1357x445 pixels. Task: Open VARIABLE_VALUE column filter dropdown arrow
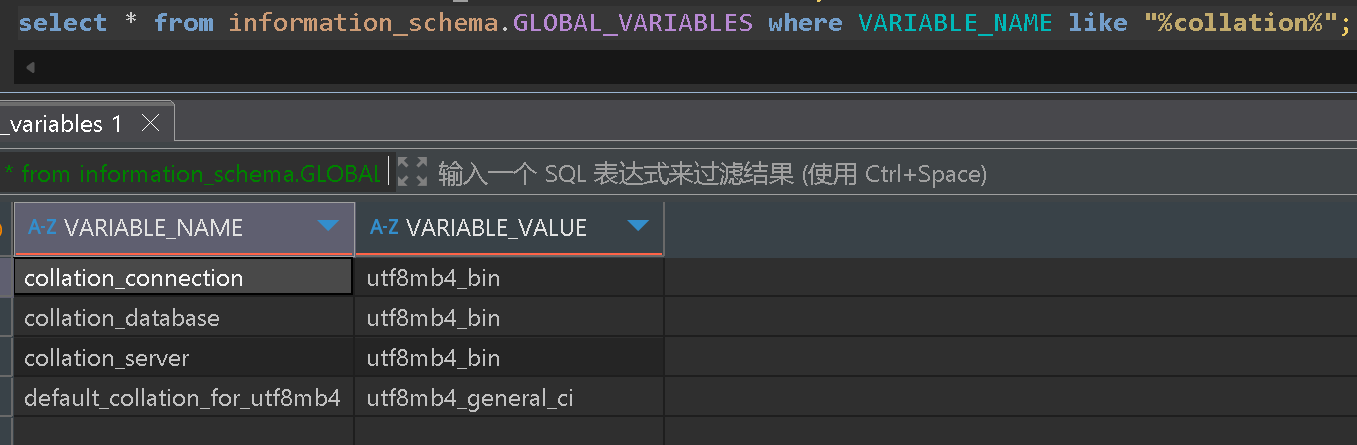pyautogui.click(x=638, y=226)
